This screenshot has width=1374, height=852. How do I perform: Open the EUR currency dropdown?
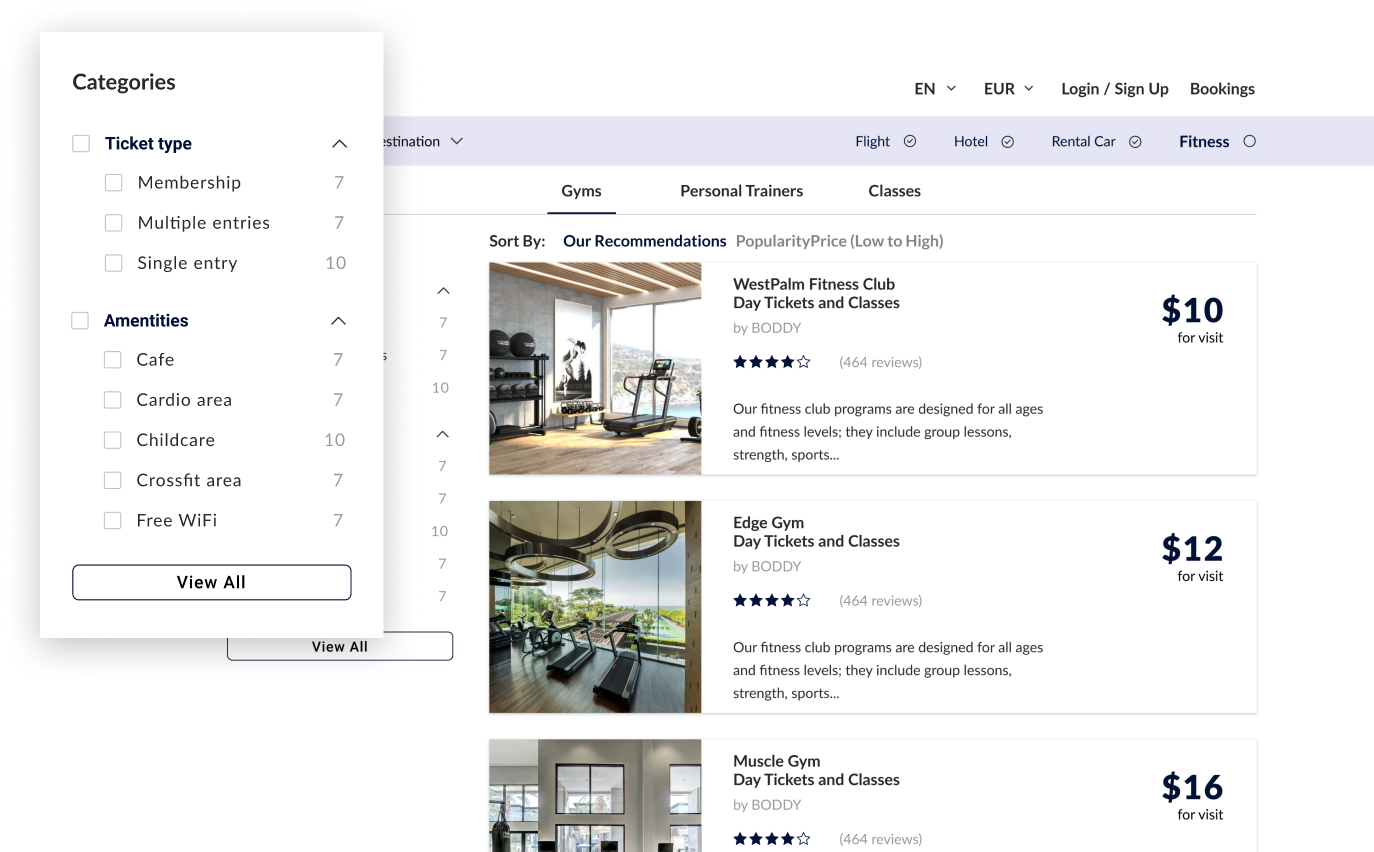coord(1008,89)
